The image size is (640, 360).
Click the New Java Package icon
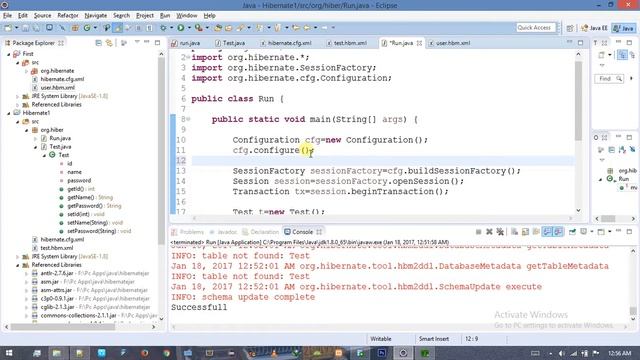(75, 28)
